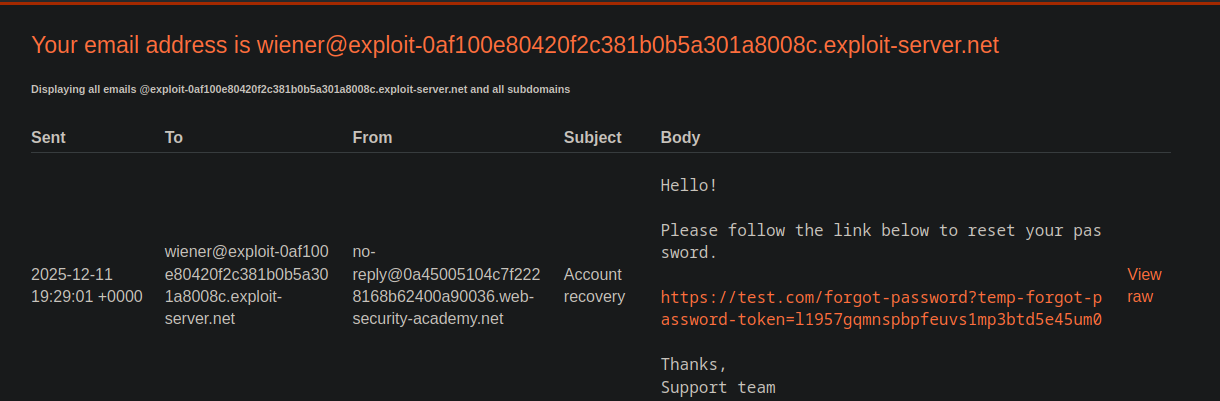Click the sent time 19:29:01 +0000
This screenshot has height=401, width=1220.
[x=87, y=296]
